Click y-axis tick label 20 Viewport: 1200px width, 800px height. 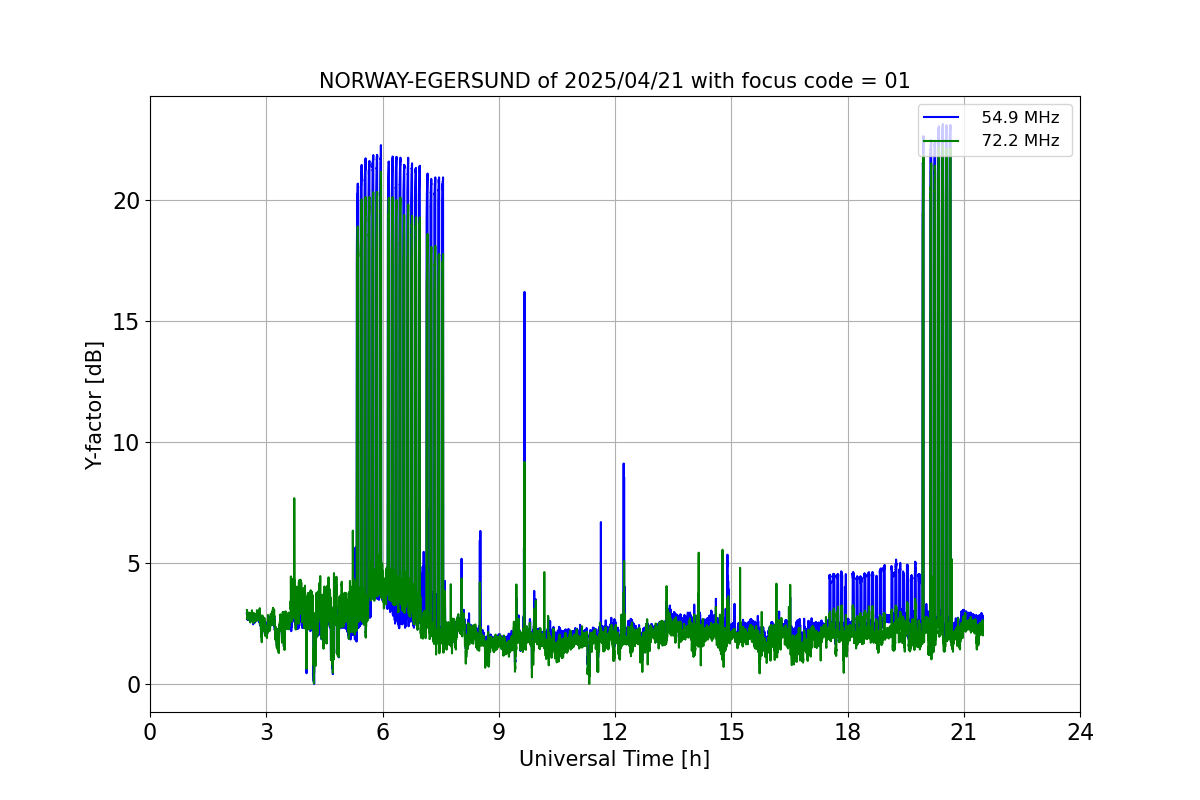coord(128,201)
